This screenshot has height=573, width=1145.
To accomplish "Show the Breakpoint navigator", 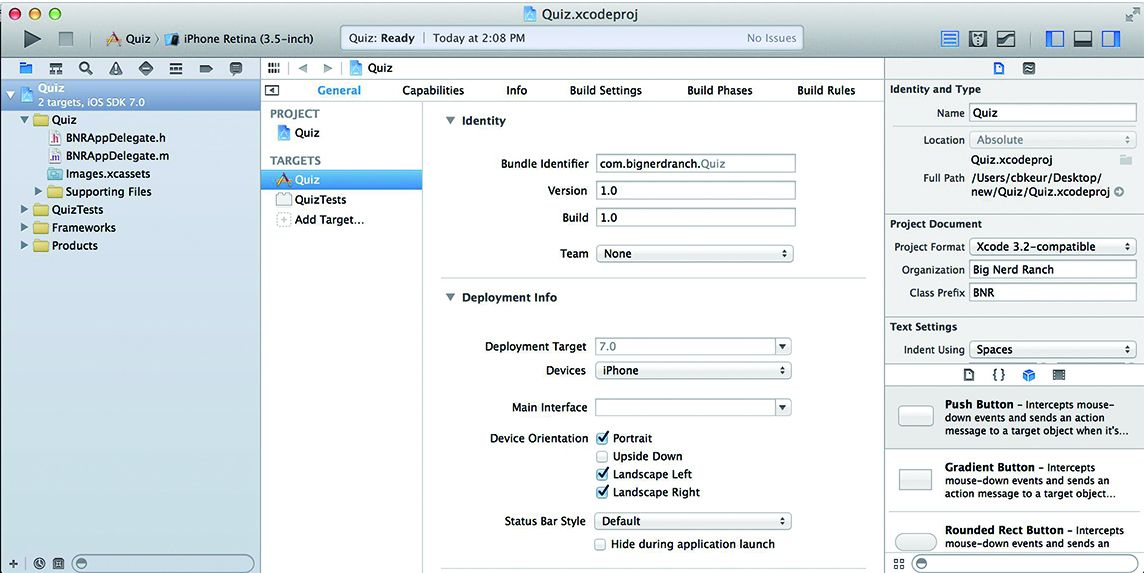I will coord(206,69).
